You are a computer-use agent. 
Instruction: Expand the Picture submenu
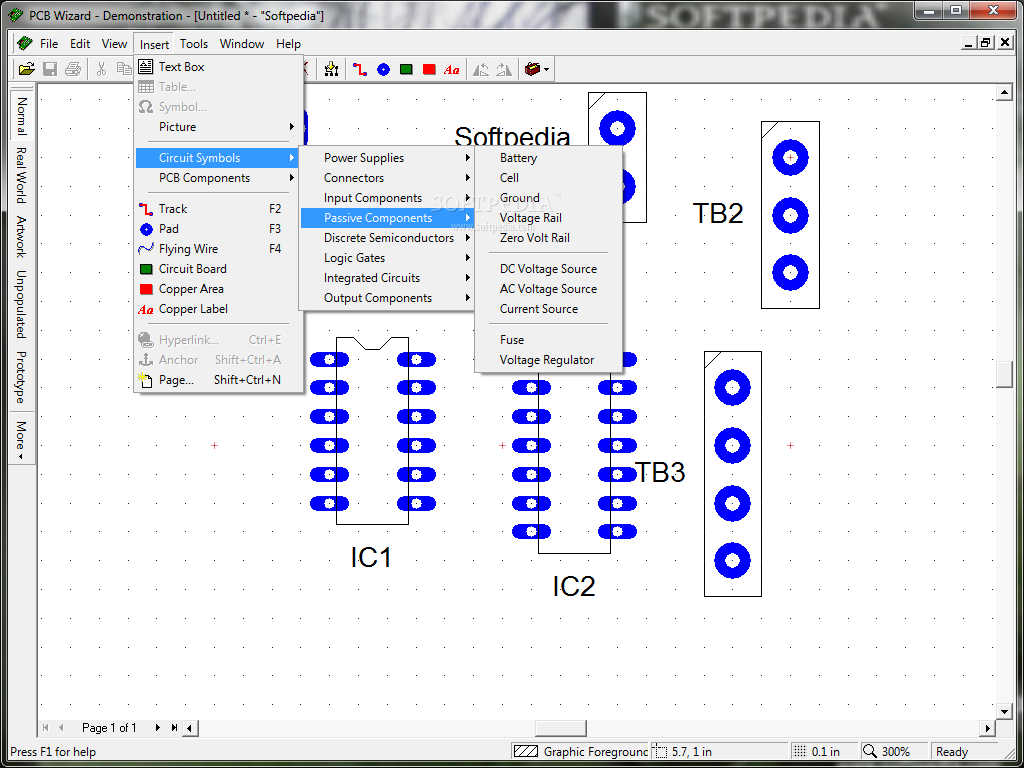pyautogui.click(x=219, y=127)
